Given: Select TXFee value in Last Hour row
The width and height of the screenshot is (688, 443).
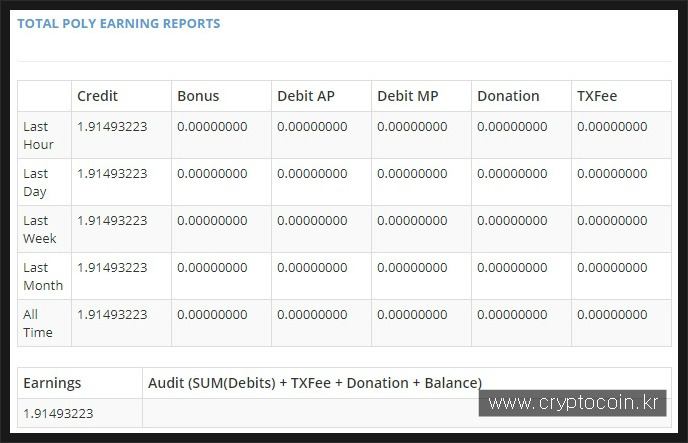Looking at the screenshot, I should (x=612, y=126).
